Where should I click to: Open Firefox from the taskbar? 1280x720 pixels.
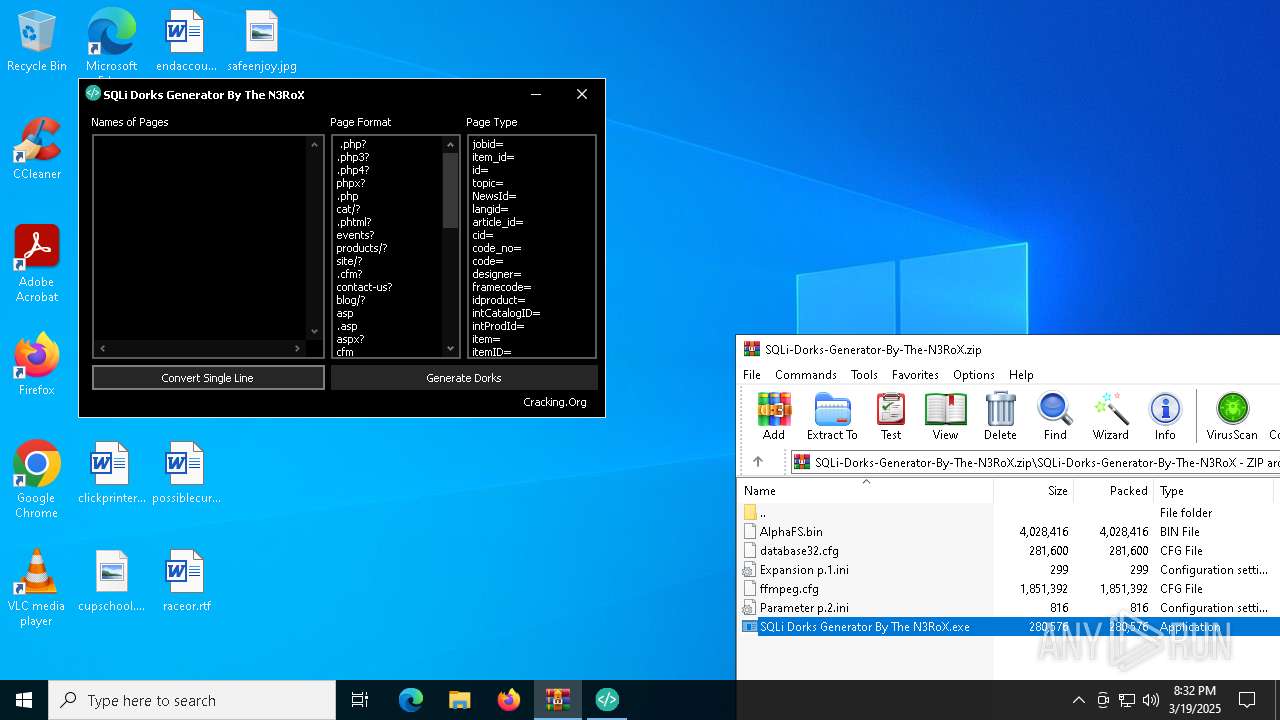pos(509,700)
